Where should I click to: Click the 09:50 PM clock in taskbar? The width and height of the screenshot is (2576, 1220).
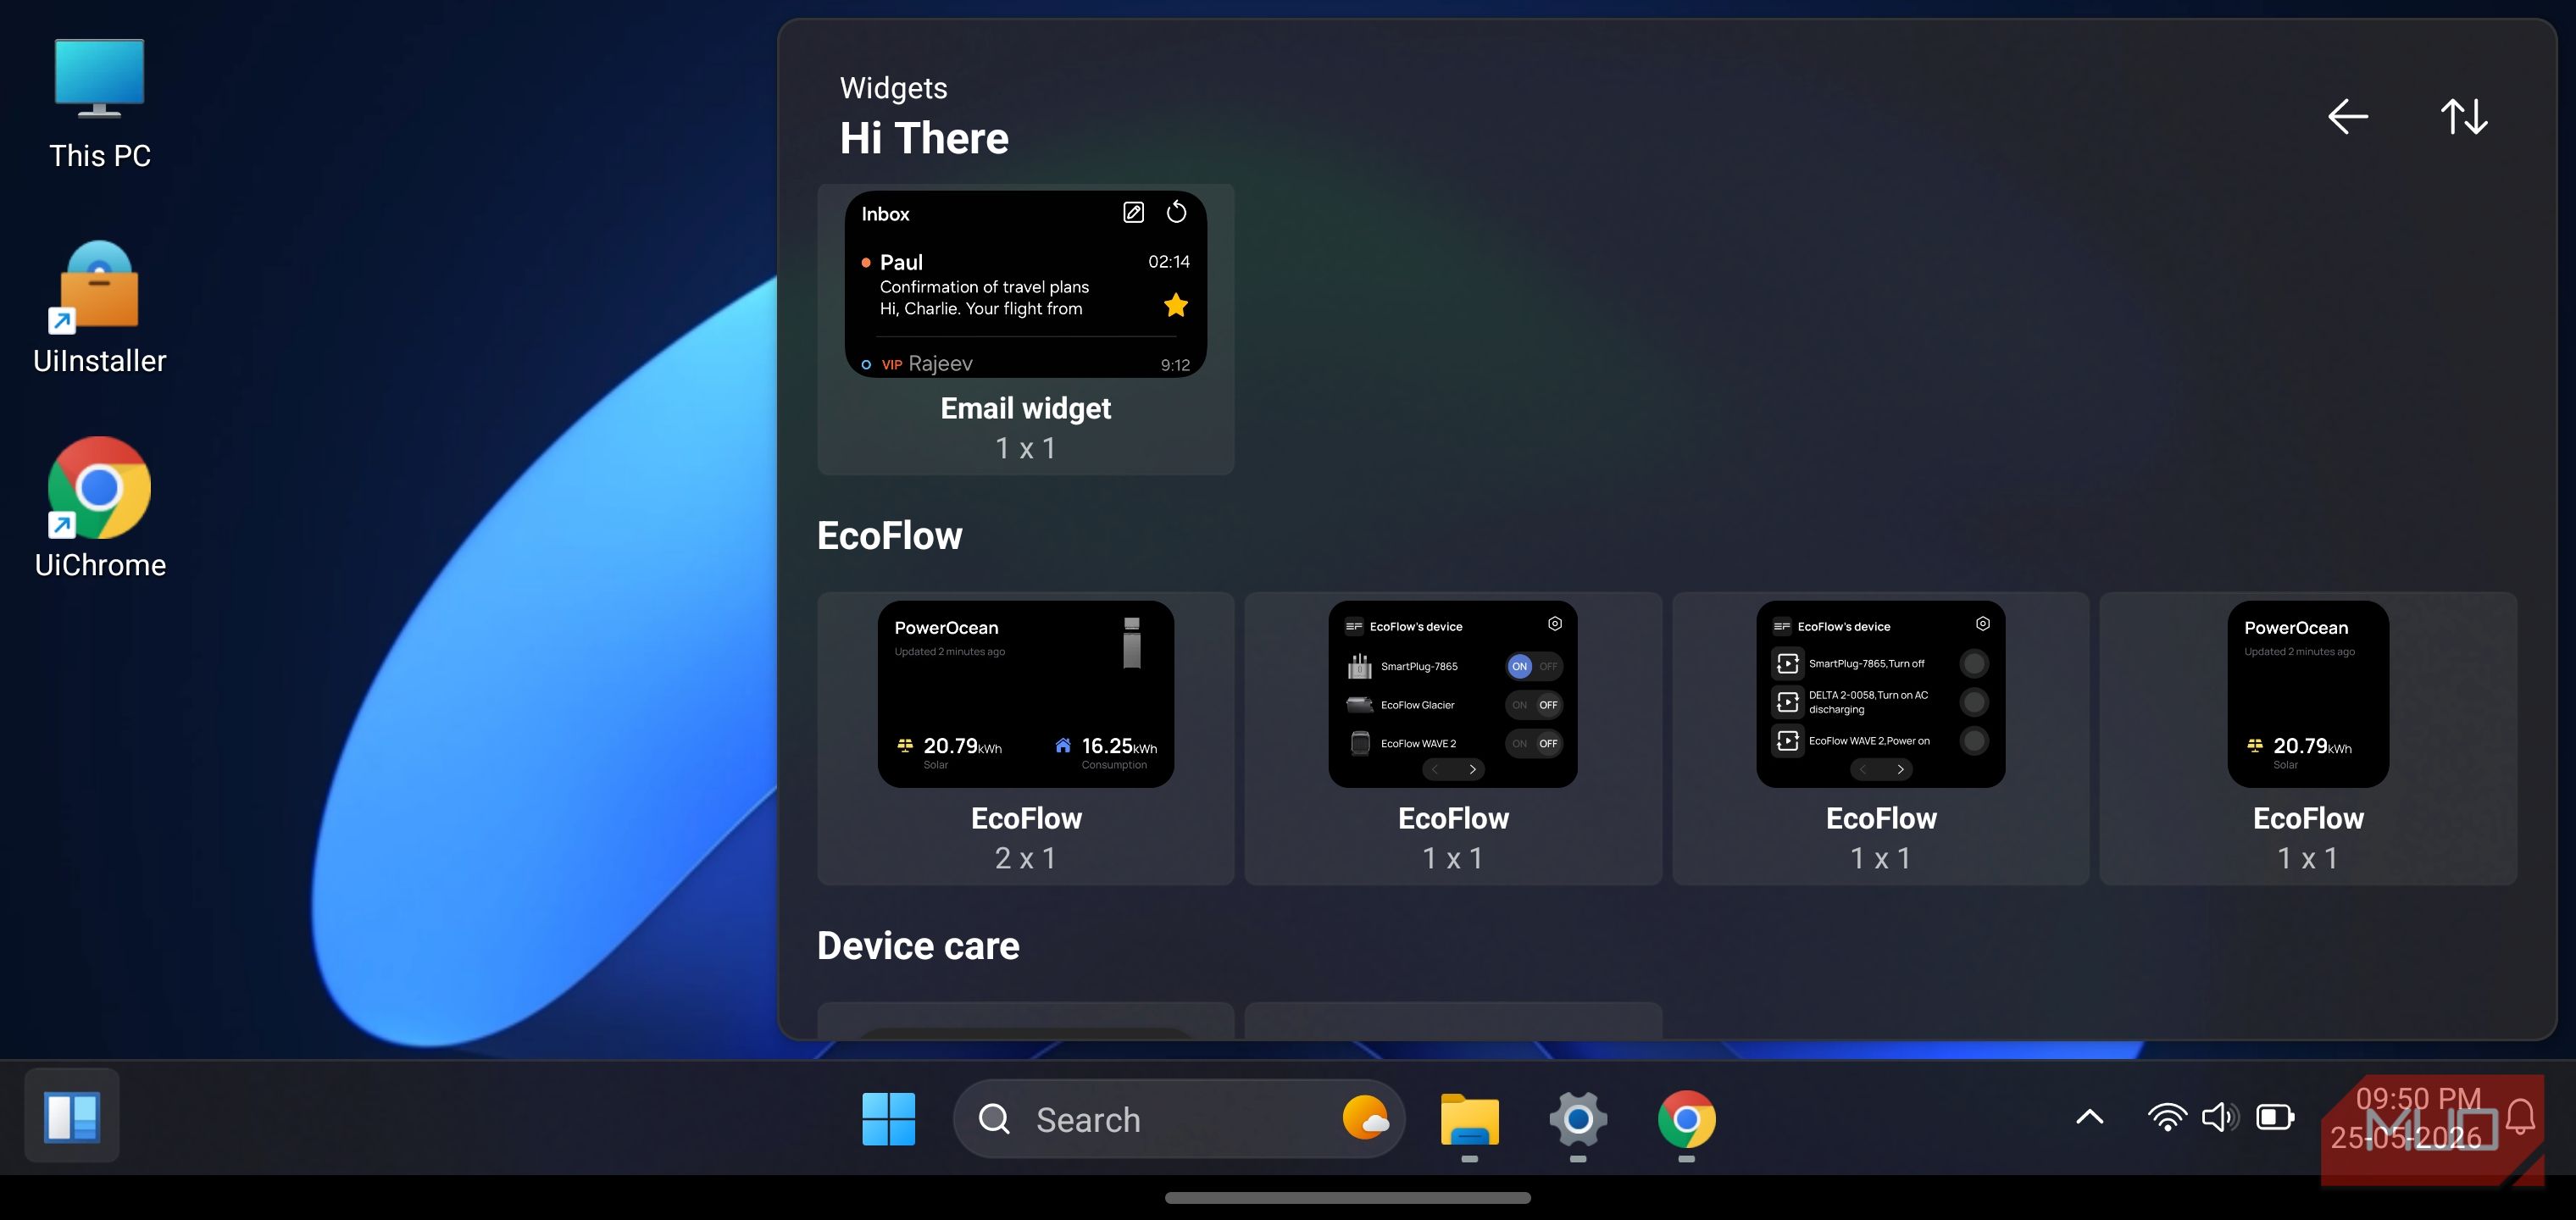[2418, 1099]
